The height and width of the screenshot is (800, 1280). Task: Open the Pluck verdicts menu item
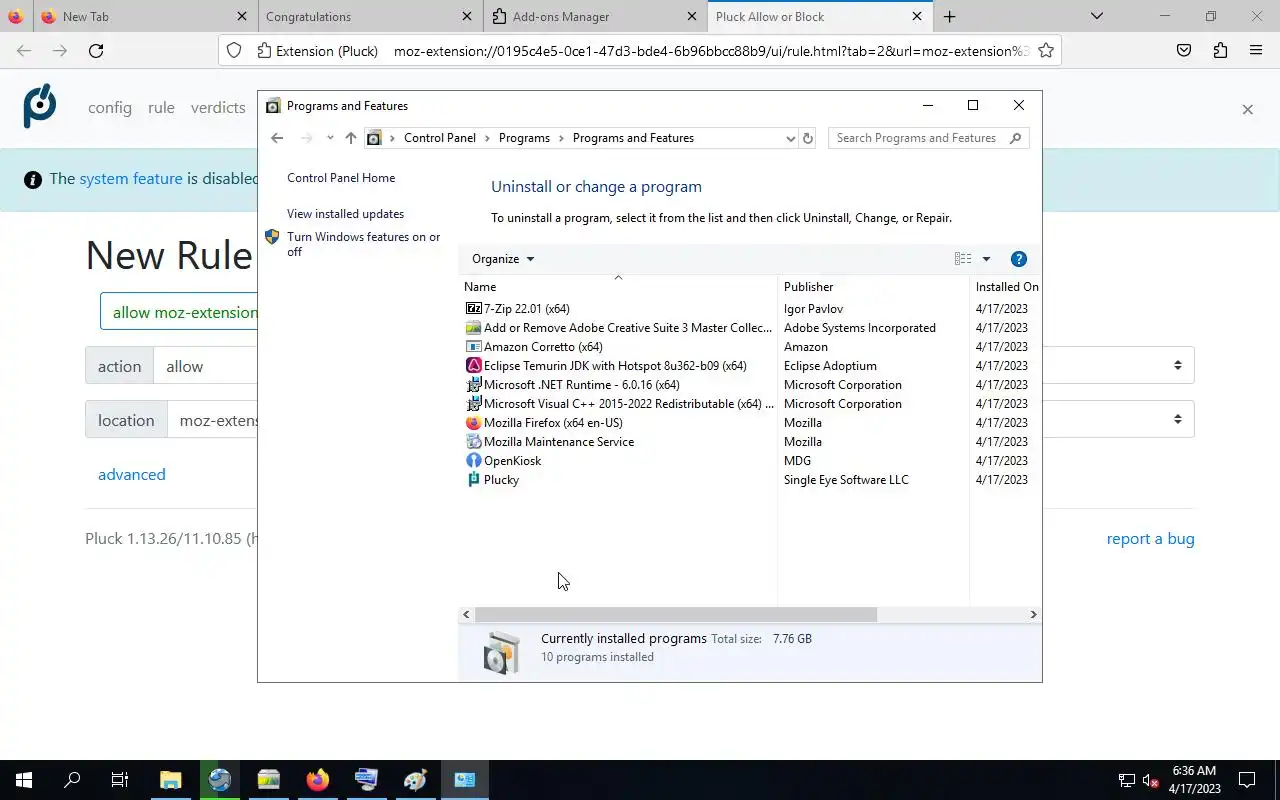pyautogui.click(x=218, y=108)
